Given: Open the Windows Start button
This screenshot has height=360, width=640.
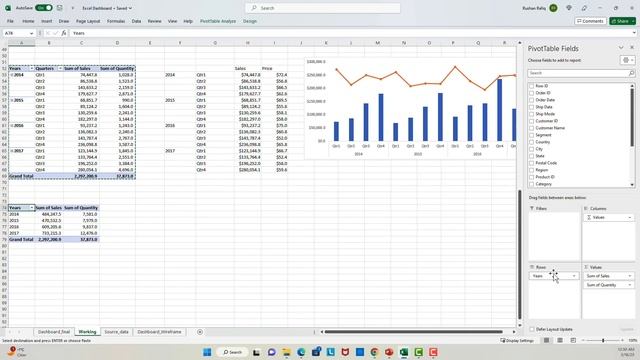Looking at the screenshot, I should point(207,352).
